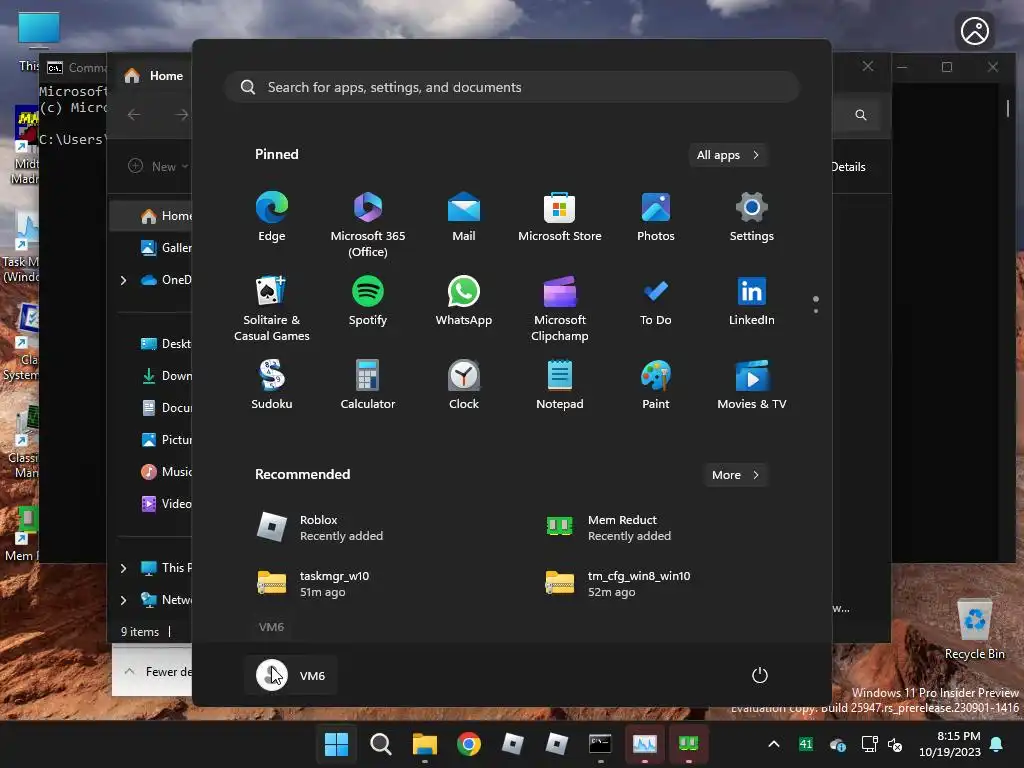Viewport: 1024px width, 768px height.
Task: Open WhatsApp from Start menu
Action: point(464,301)
